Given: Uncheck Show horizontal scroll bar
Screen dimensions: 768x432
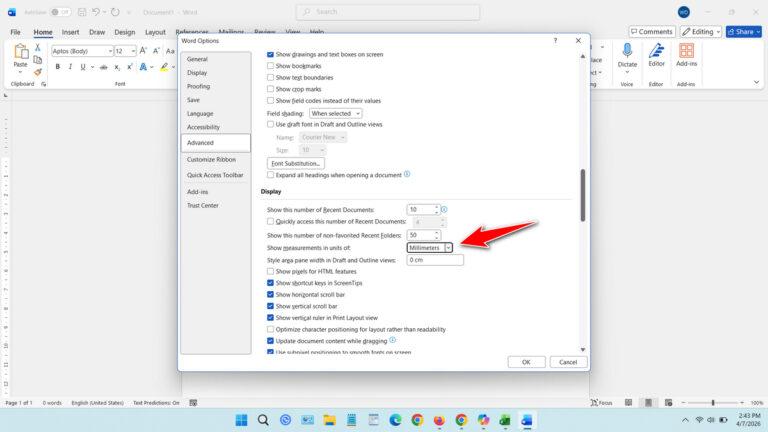Looking at the screenshot, I should coord(270,295).
